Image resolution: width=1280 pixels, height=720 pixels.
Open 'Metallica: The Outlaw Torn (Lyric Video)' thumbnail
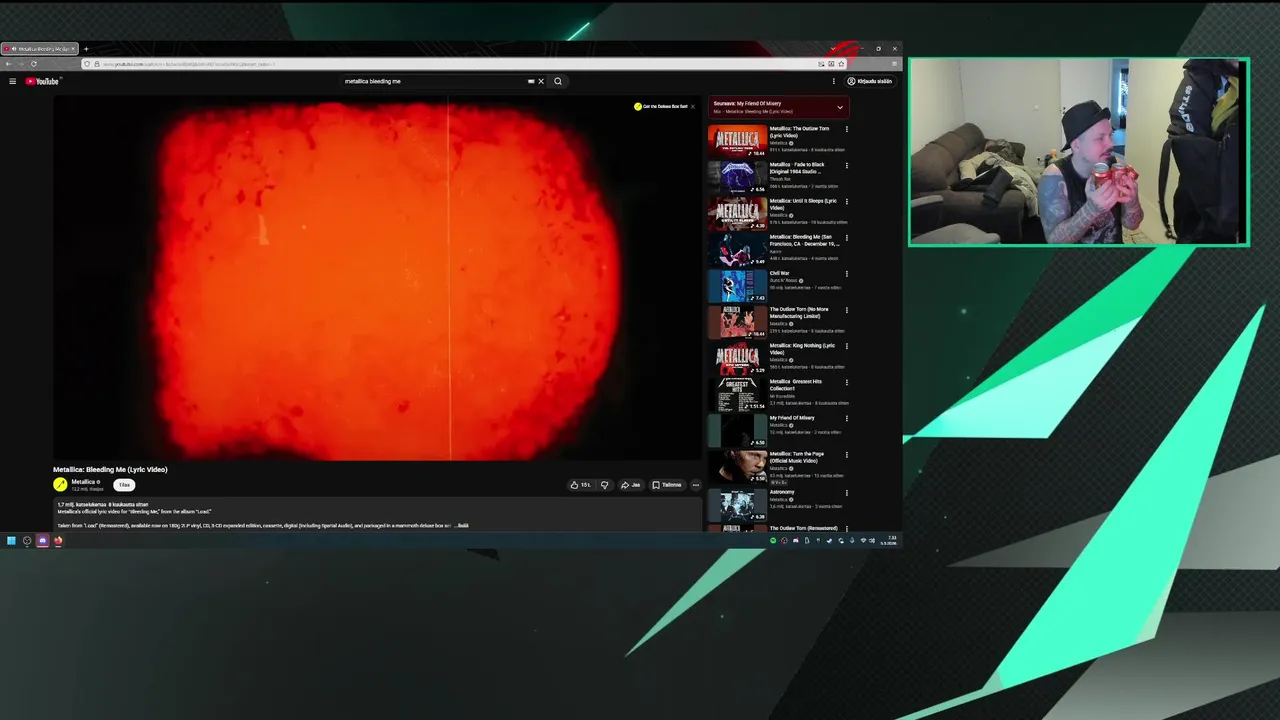coord(737,140)
